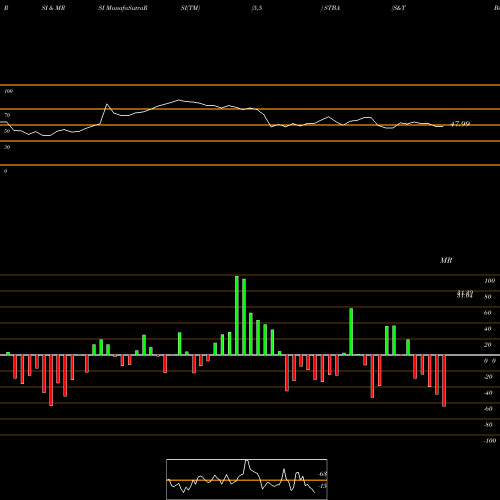Viewport: 500px width, 500px height.
Task: Click the 50 label on RSI left axis
Action: coord(7,131)
